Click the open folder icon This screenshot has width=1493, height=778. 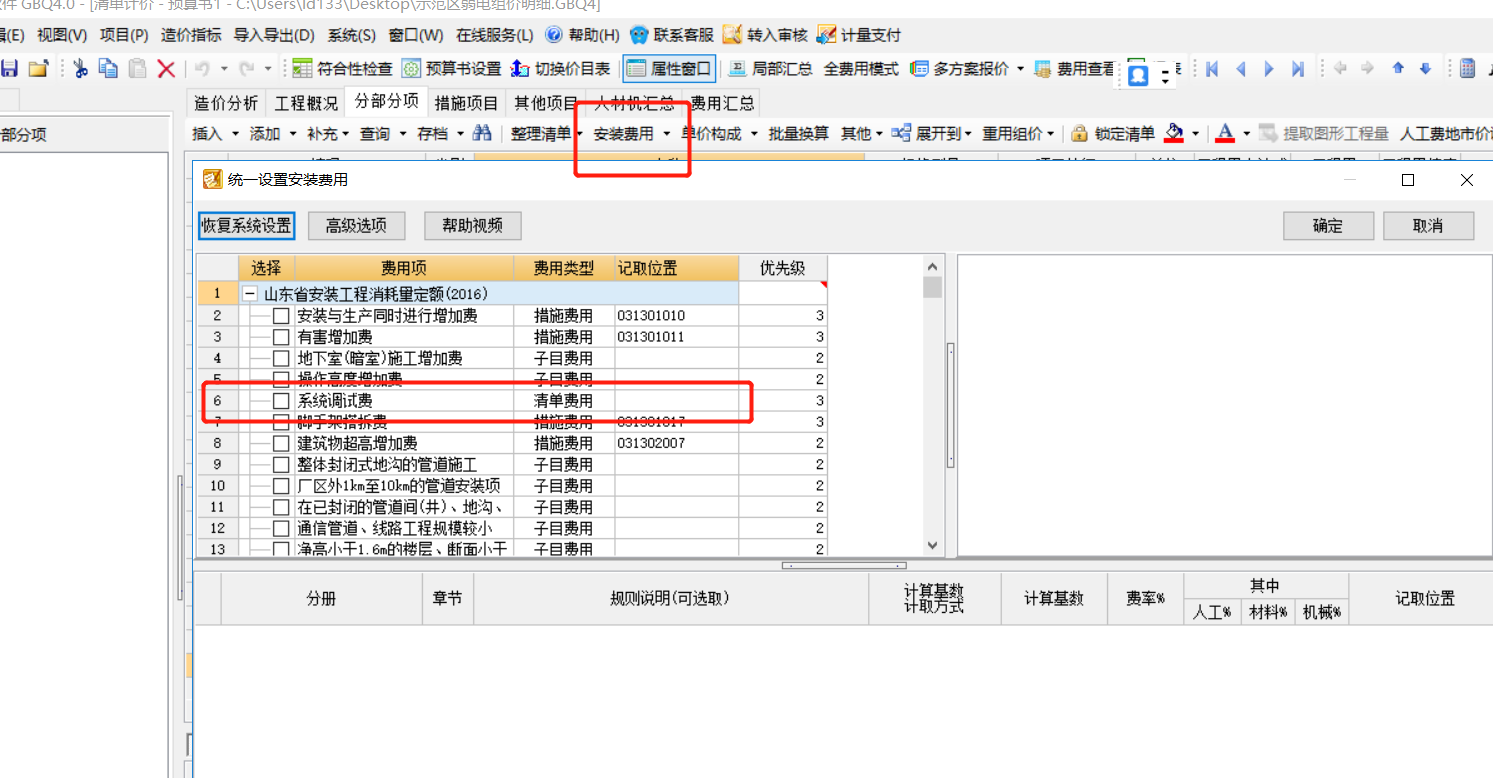38,69
